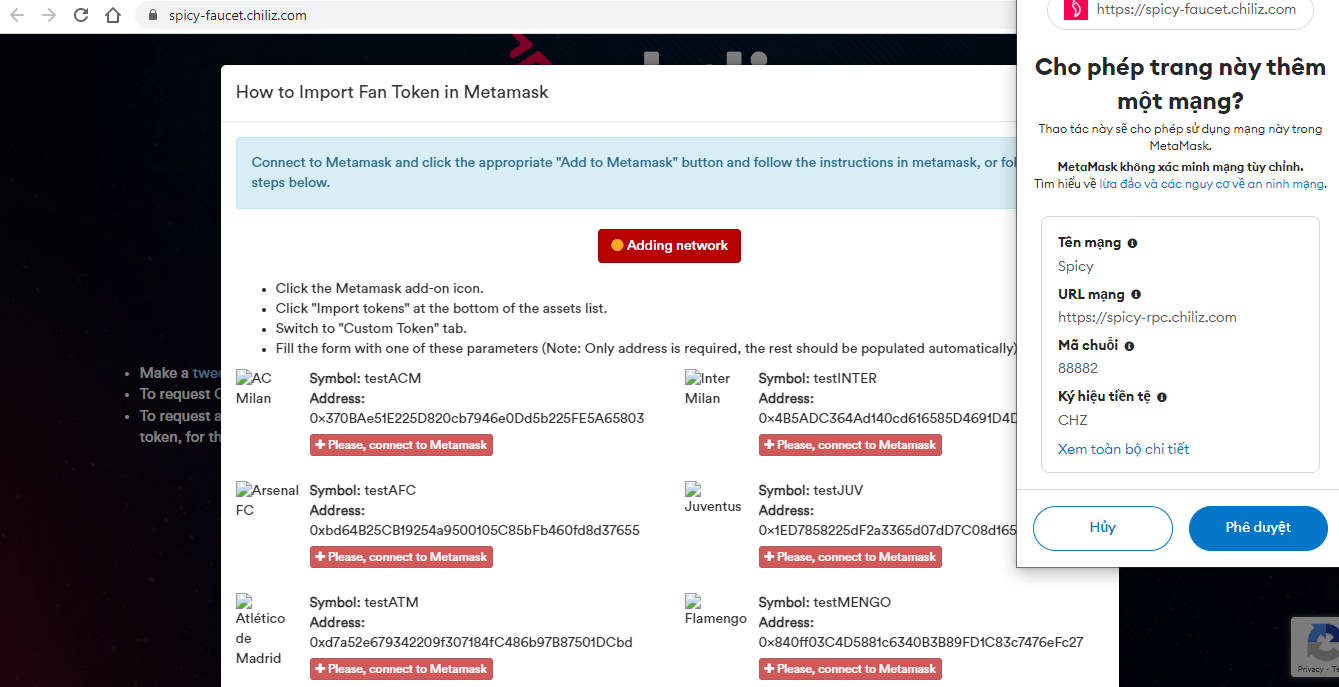Viewport: 1339px width, 687px height.
Task: Click Symbol: testINTER label
Action: 818,378
